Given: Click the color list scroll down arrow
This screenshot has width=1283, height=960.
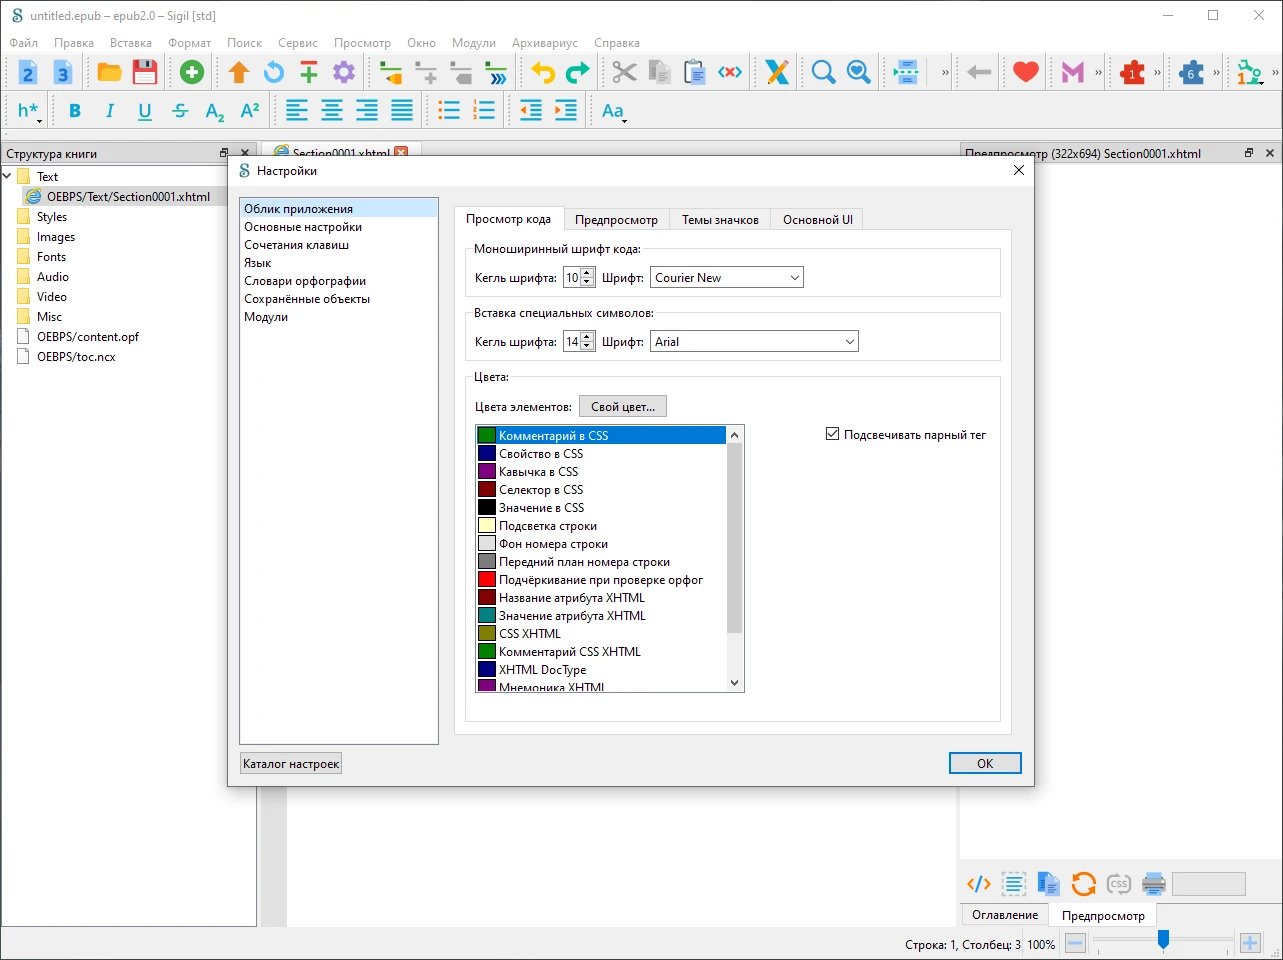Looking at the screenshot, I should [x=735, y=684].
